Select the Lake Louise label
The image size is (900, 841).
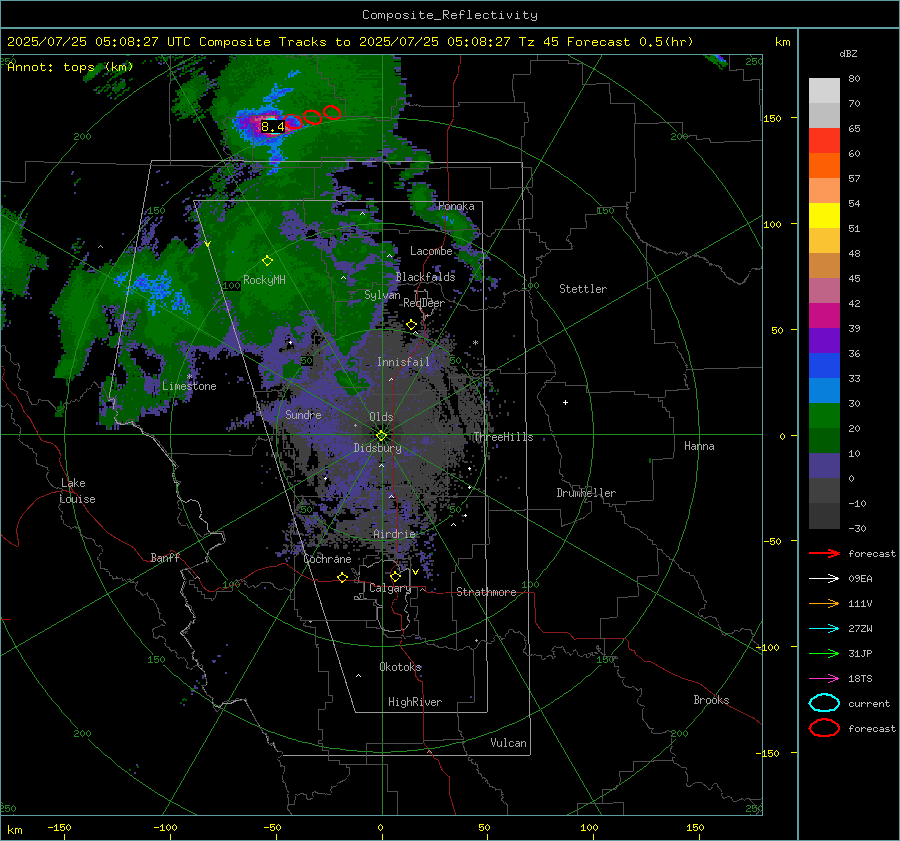click(x=77, y=491)
